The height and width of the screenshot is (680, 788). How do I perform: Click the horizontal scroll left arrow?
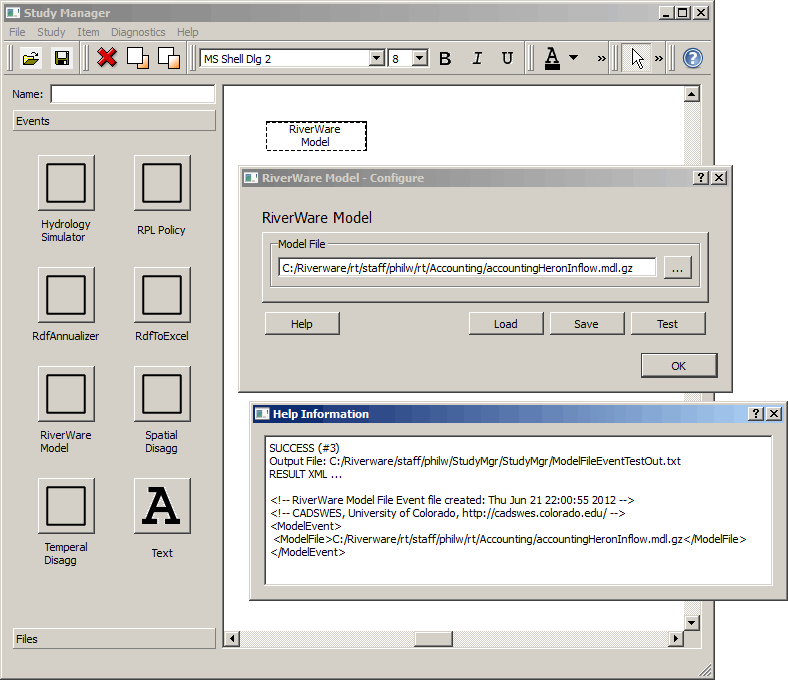[x=231, y=639]
